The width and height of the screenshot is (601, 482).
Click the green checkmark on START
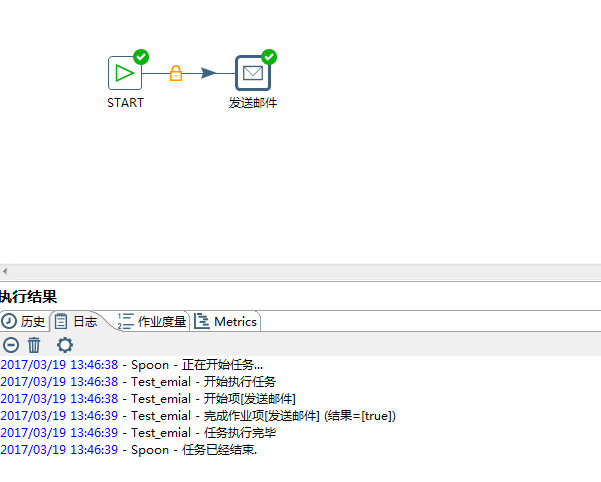click(x=141, y=57)
